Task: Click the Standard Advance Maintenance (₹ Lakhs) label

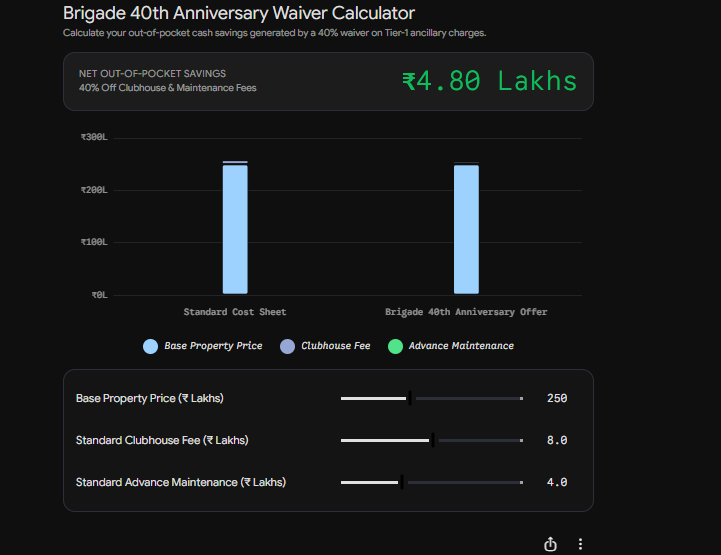Action: click(181, 482)
